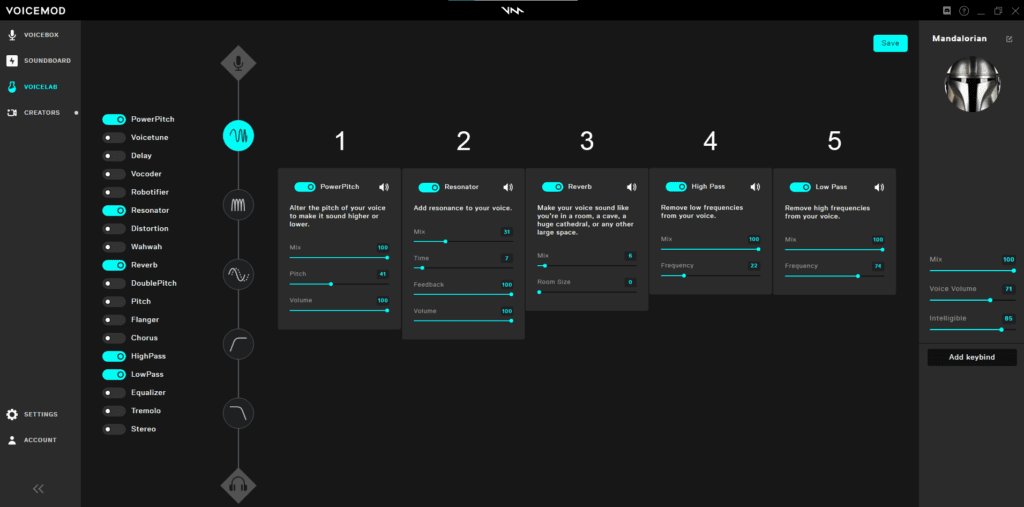Open the Voicelab section label
Viewport: 1024px width, 507px height.
point(40,86)
